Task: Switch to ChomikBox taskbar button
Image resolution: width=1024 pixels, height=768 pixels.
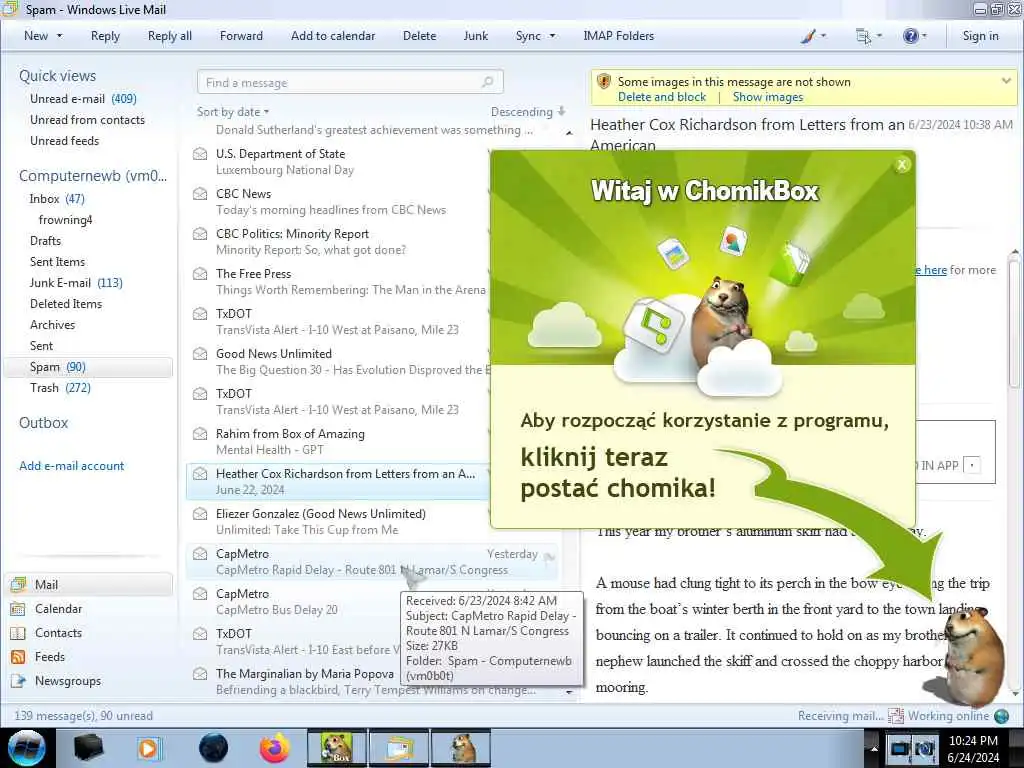Action: click(336, 748)
